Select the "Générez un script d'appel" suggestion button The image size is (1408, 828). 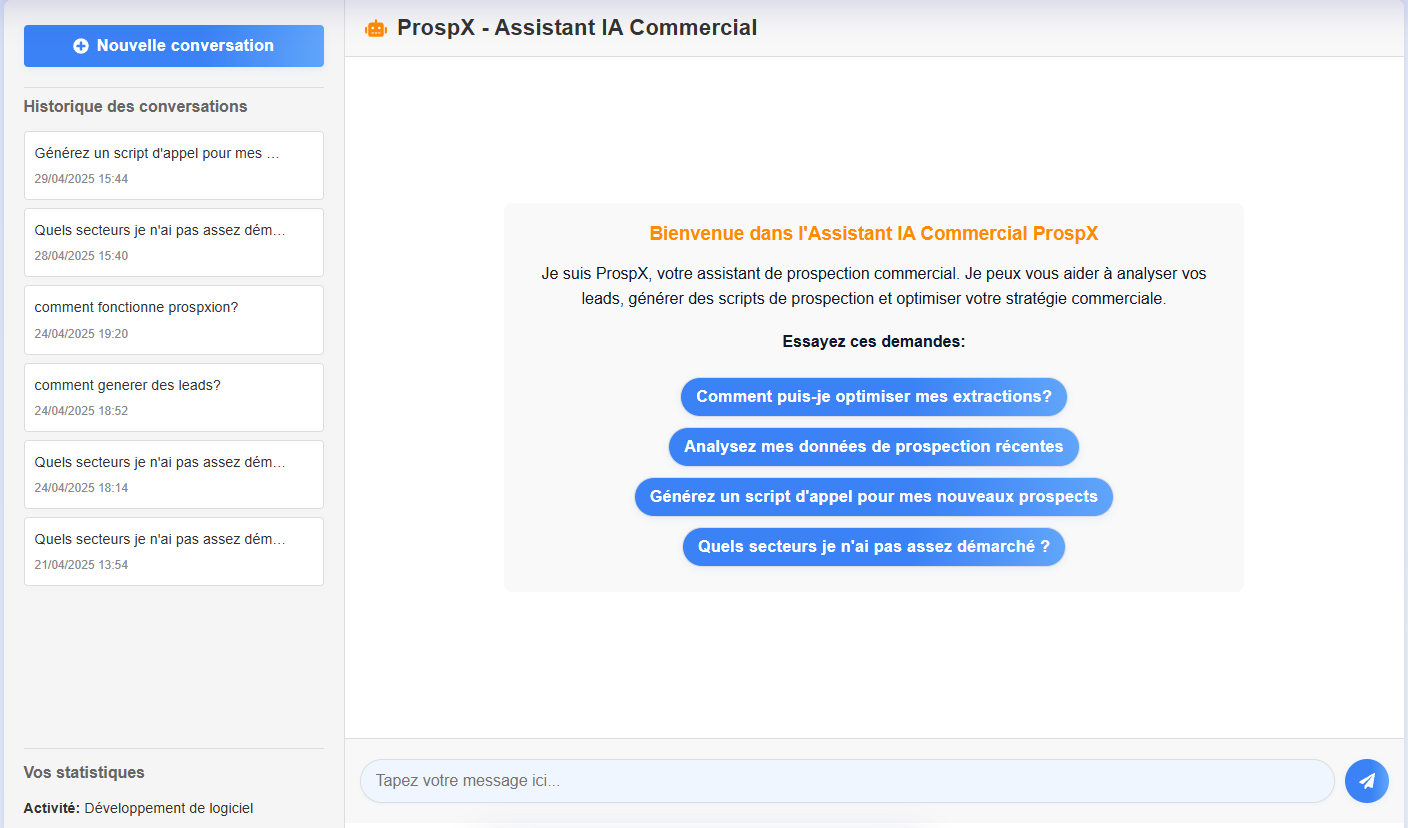click(873, 497)
